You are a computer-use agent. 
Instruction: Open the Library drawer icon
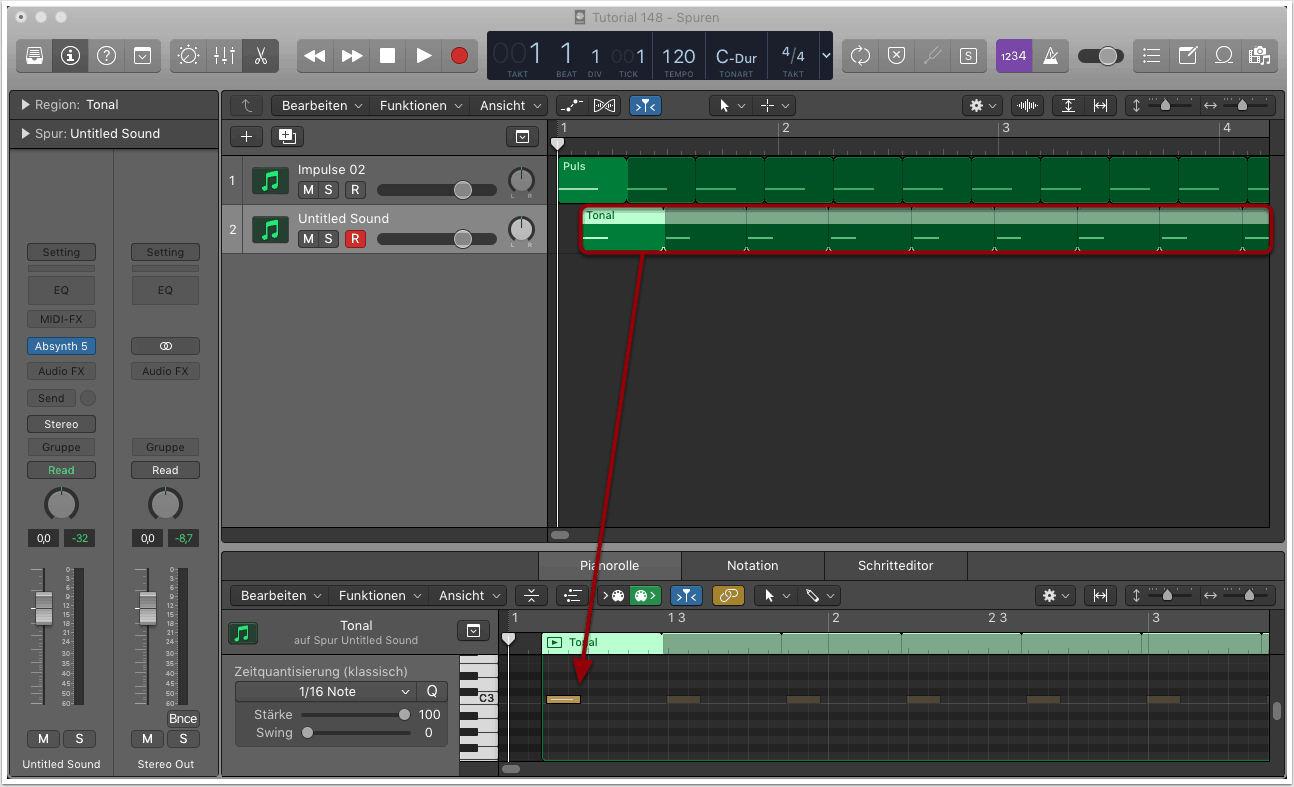tap(34, 56)
